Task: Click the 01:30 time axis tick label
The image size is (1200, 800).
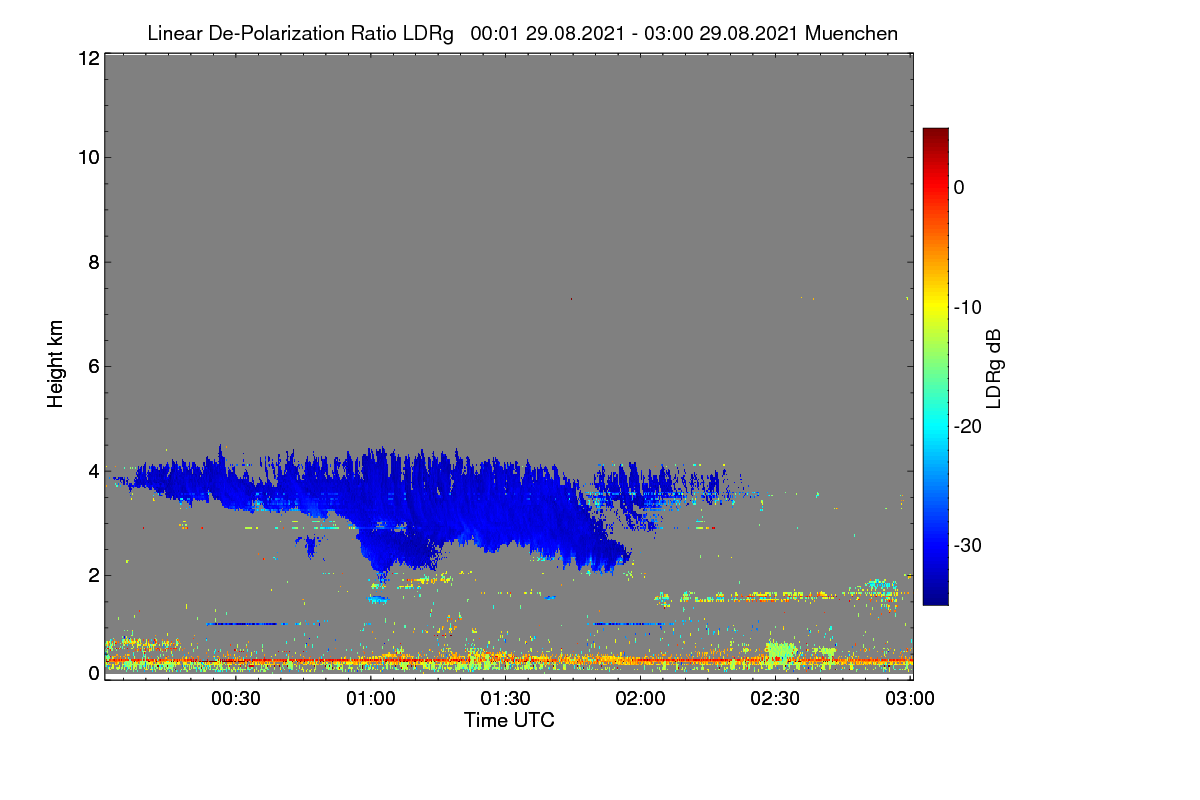Action: click(506, 698)
